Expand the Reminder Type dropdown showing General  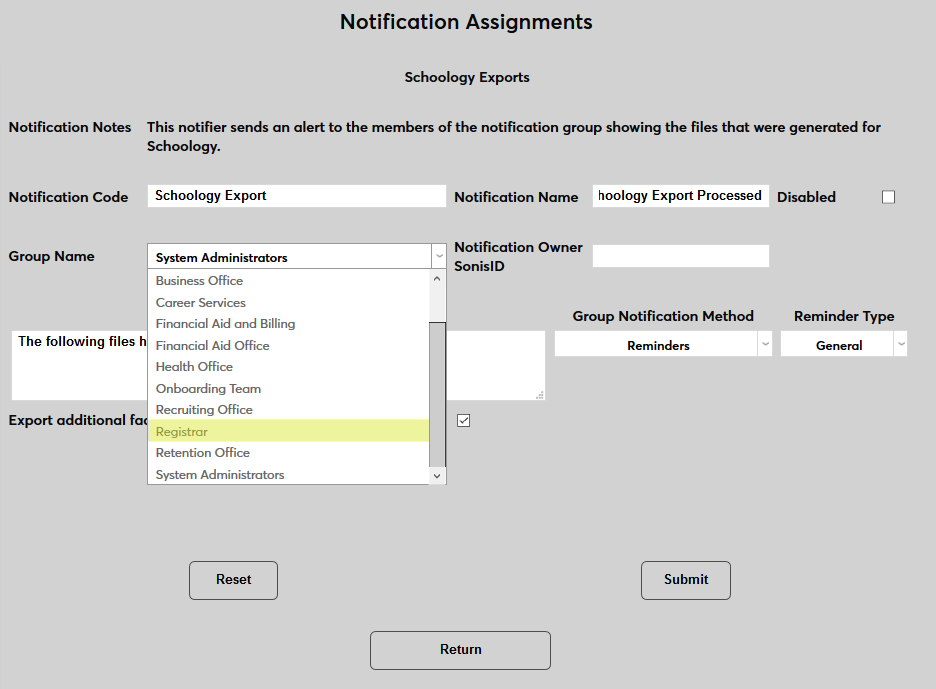pos(901,343)
